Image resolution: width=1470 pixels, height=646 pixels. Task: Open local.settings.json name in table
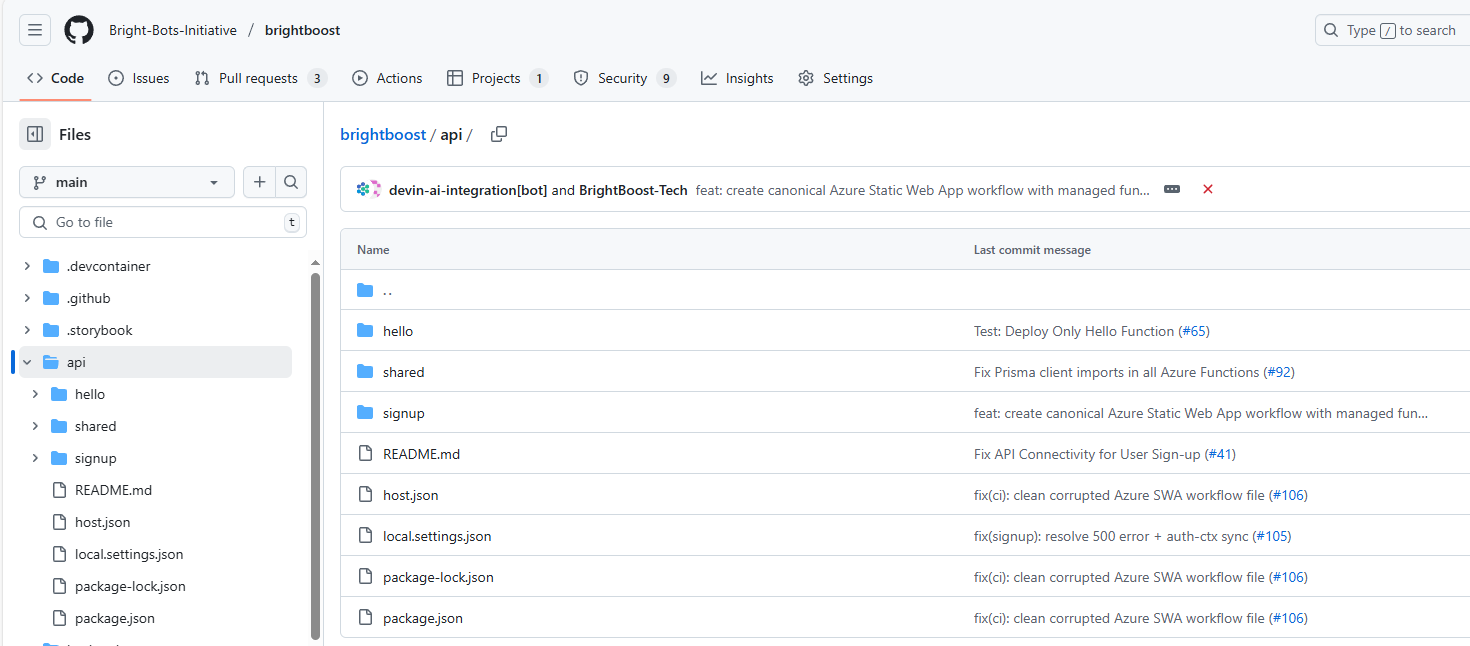(437, 536)
